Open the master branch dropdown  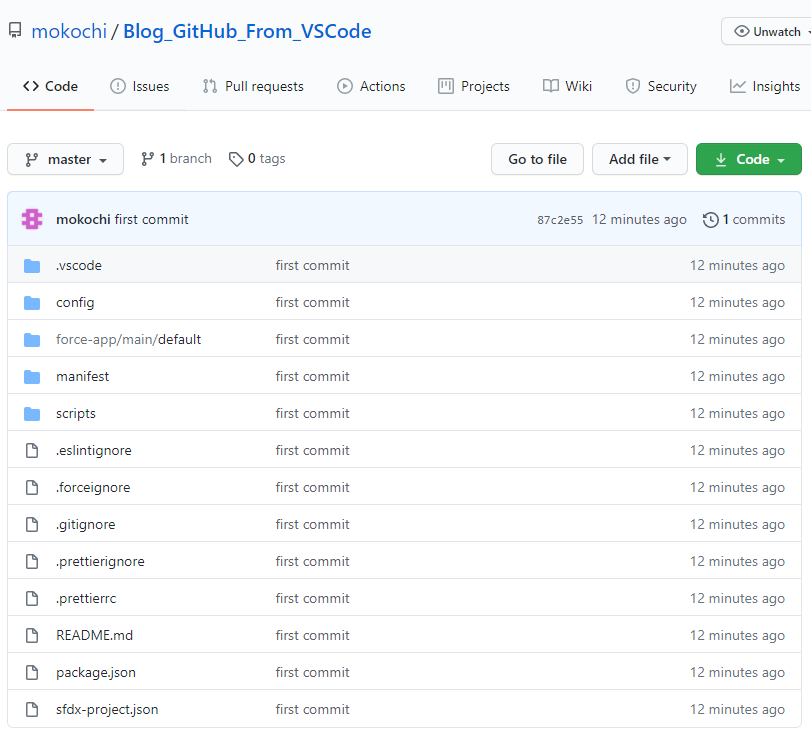65,159
